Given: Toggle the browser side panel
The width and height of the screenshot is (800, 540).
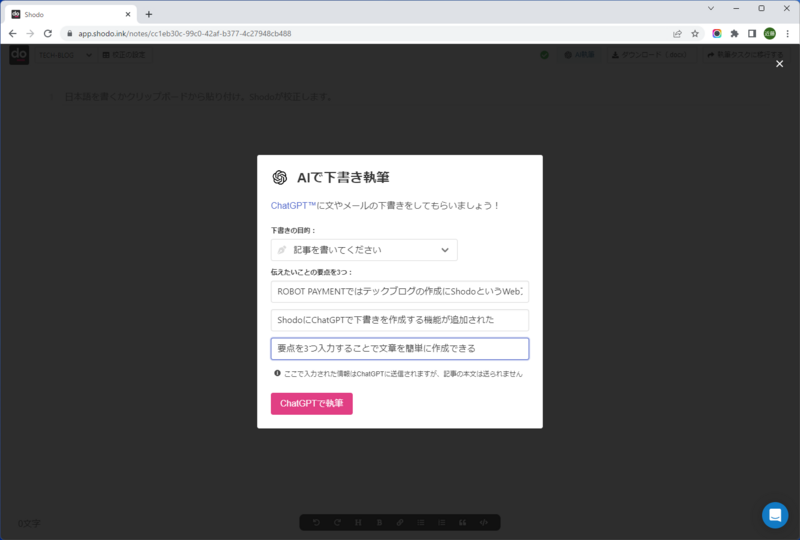Looking at the screenshot, I should pyautogui.click(x=752, y=34).
